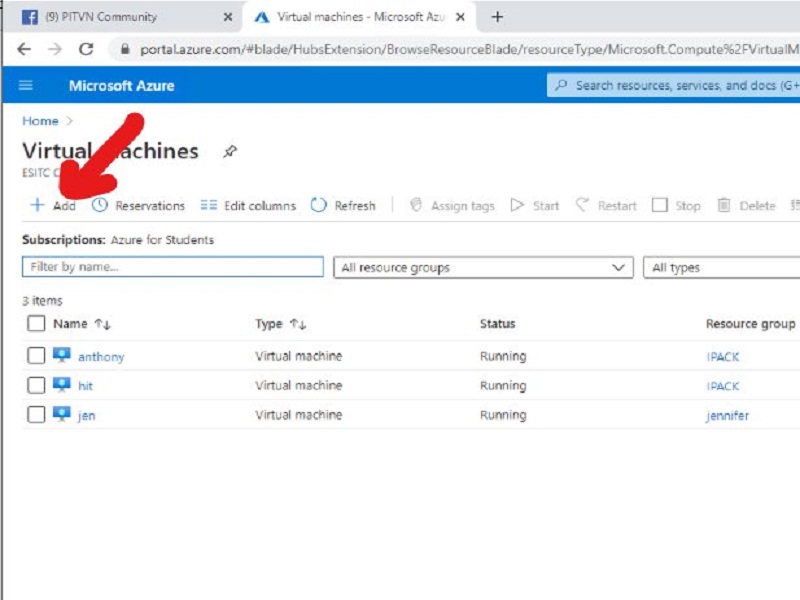Click the Refresh circular arrow icon
The width and height of the screenshot is (800, 600).
[318, 205]
